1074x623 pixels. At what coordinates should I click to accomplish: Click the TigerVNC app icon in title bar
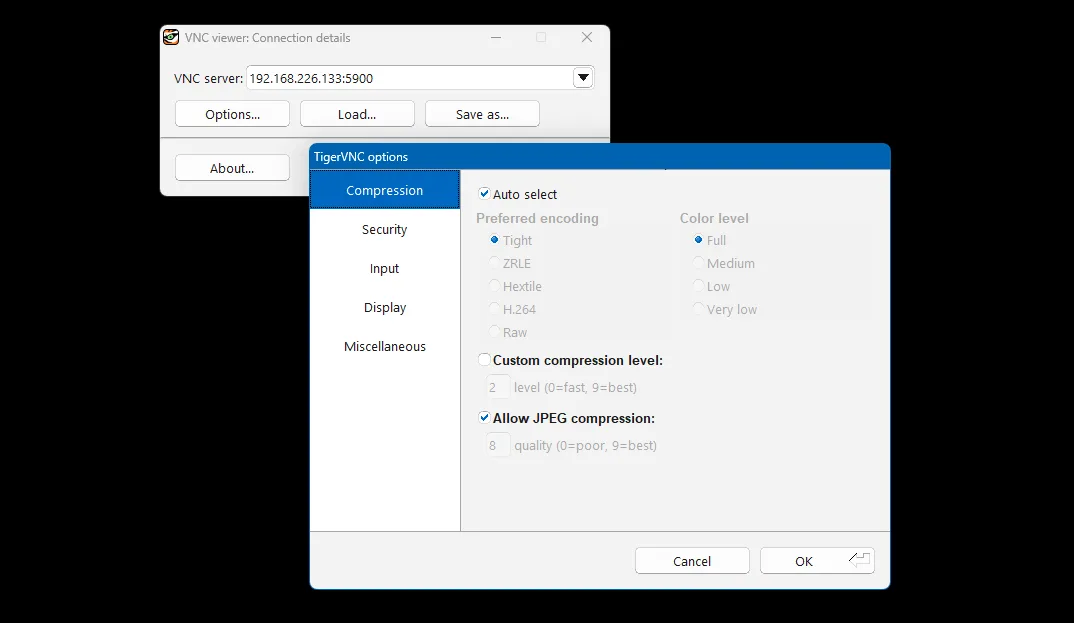tap(171, 38)
